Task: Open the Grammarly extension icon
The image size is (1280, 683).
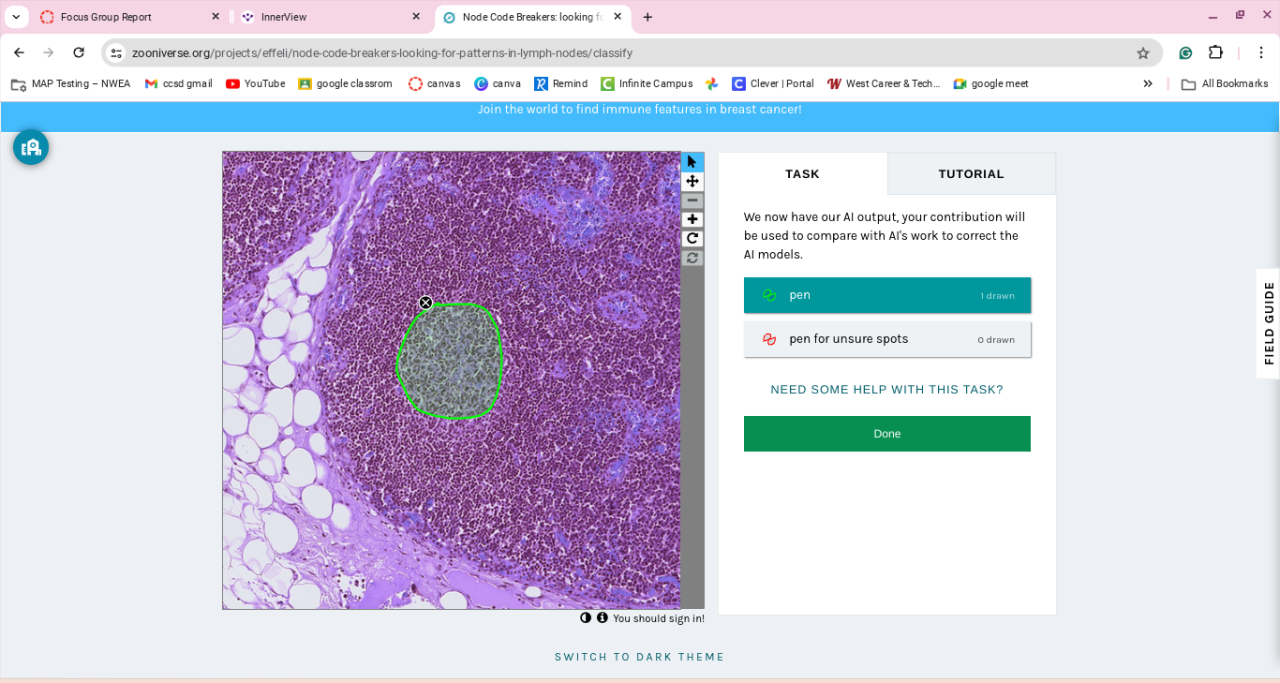Action: 1185,53
